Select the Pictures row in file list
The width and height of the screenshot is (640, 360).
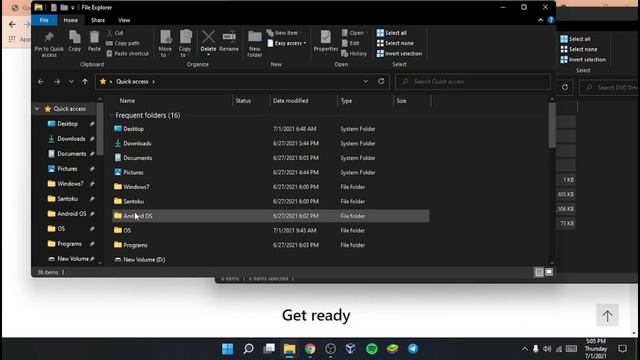(270, 172)
